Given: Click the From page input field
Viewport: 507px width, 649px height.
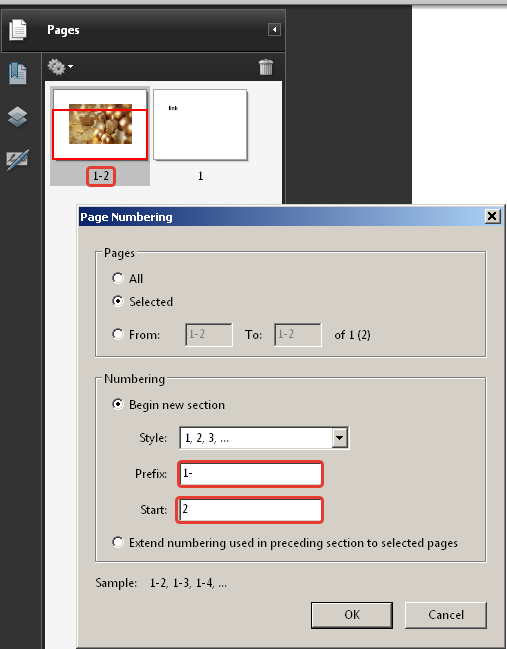Looking at the screenshot, I should tap(209, 334).
